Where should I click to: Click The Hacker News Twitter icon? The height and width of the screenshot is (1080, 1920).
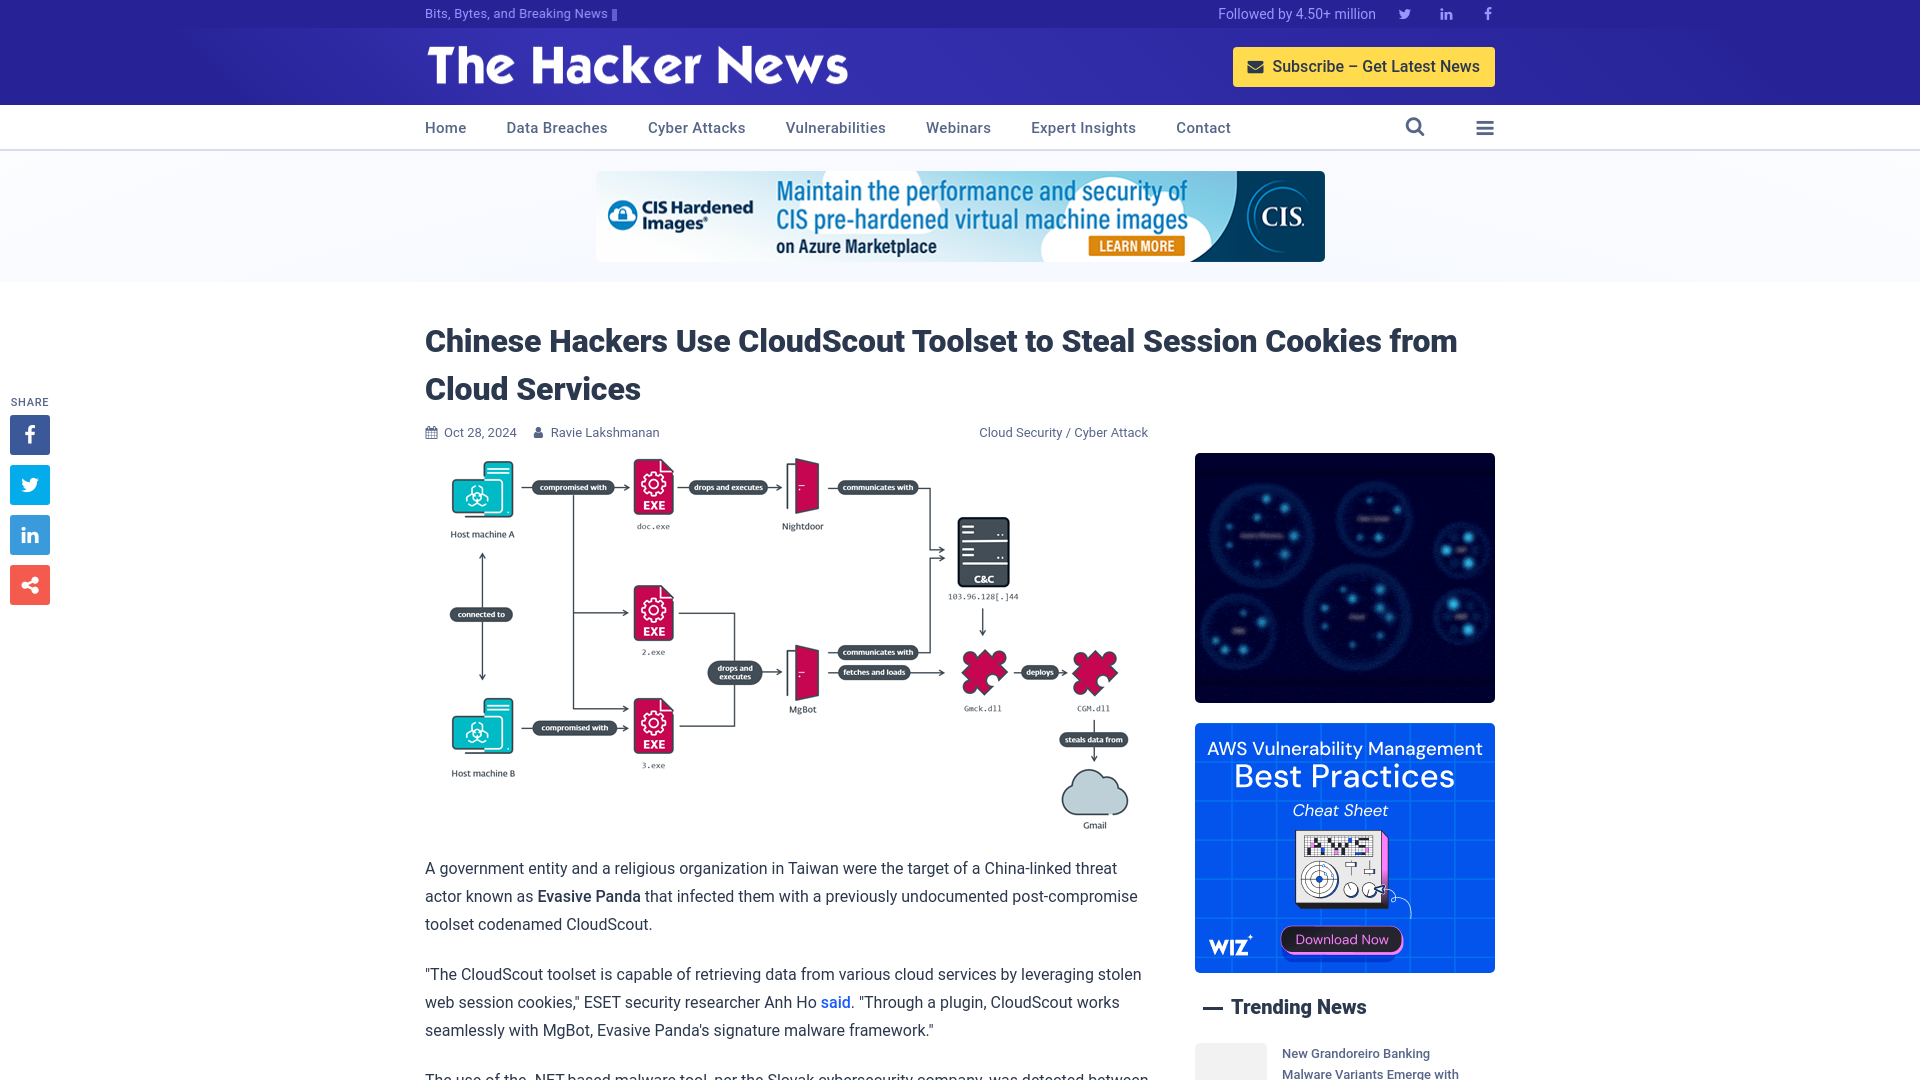[x=1404, y=13]
